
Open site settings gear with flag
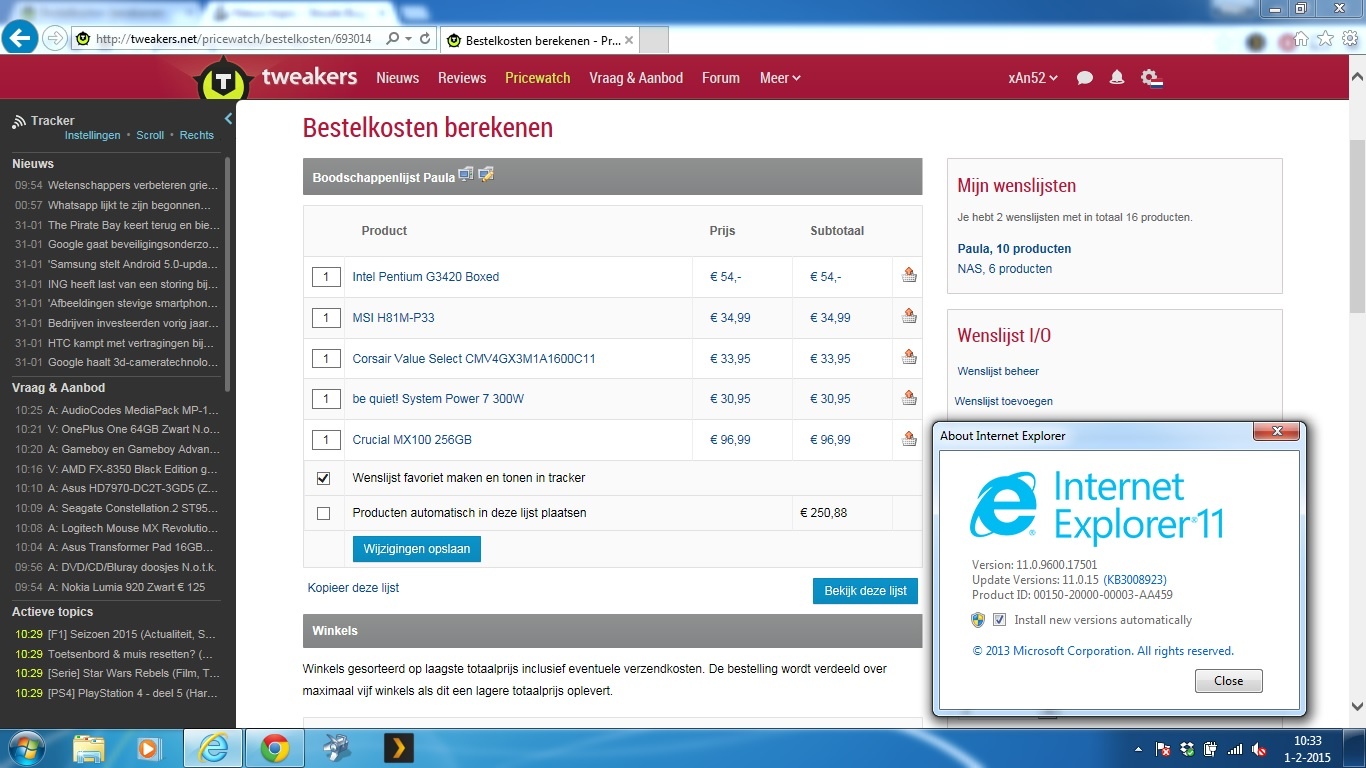point(1151,78)
